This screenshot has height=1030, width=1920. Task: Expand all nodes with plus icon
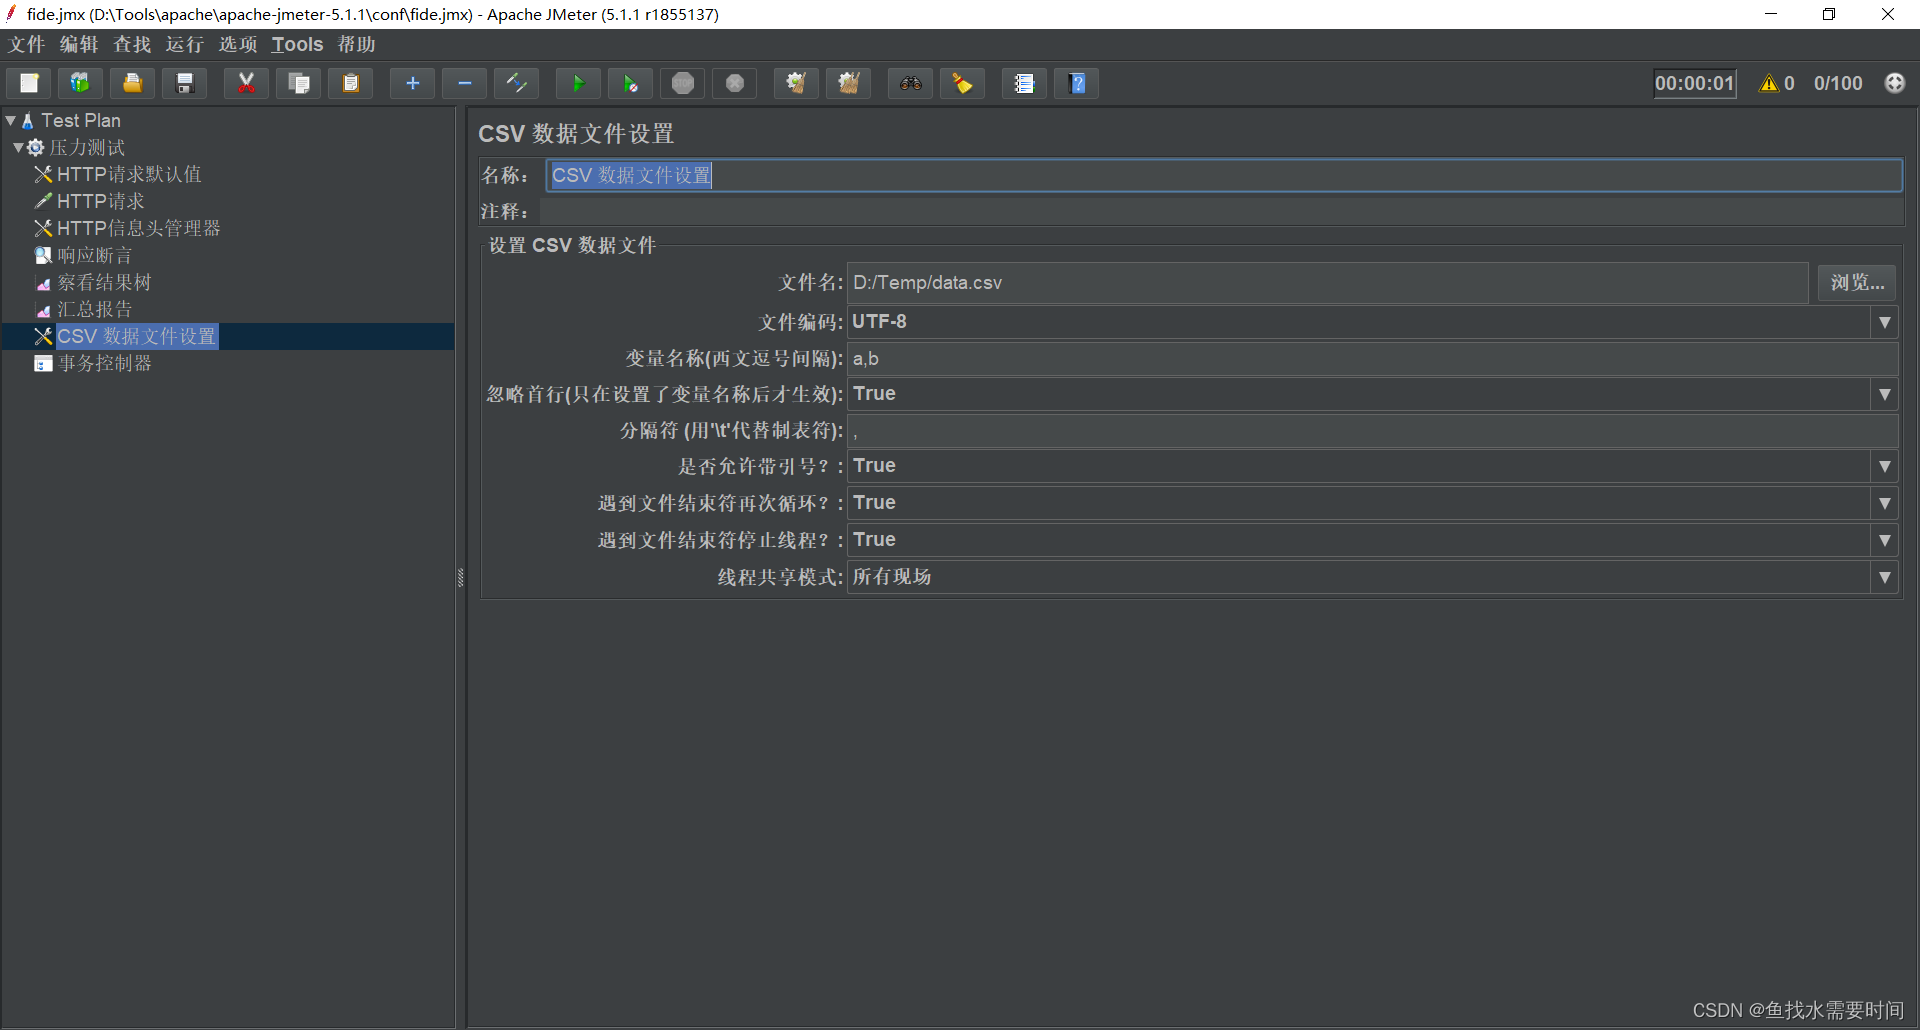412,83
